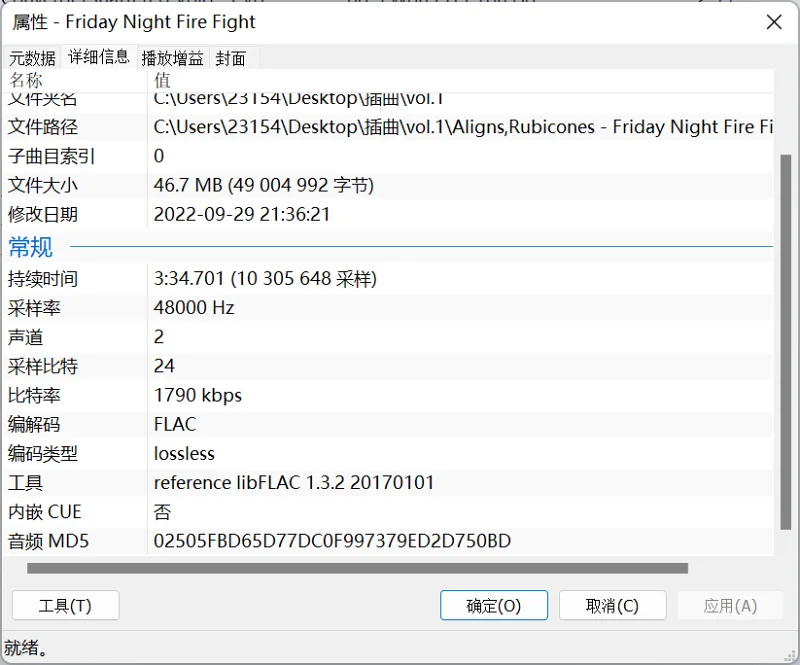This screenshot has width=800, height=665.
Task: Select the 内嵌 CUE value 否
Action: (162, 512)
